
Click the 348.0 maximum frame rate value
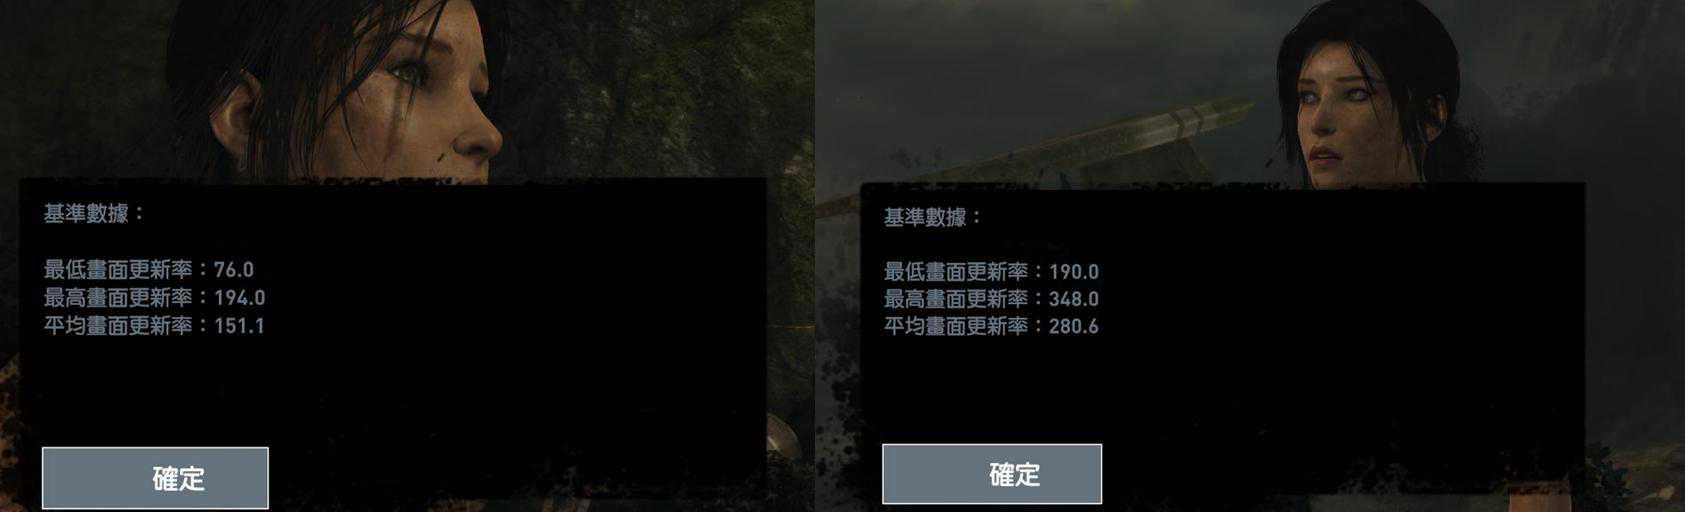pyautogui.click(x=1074, y=299)
